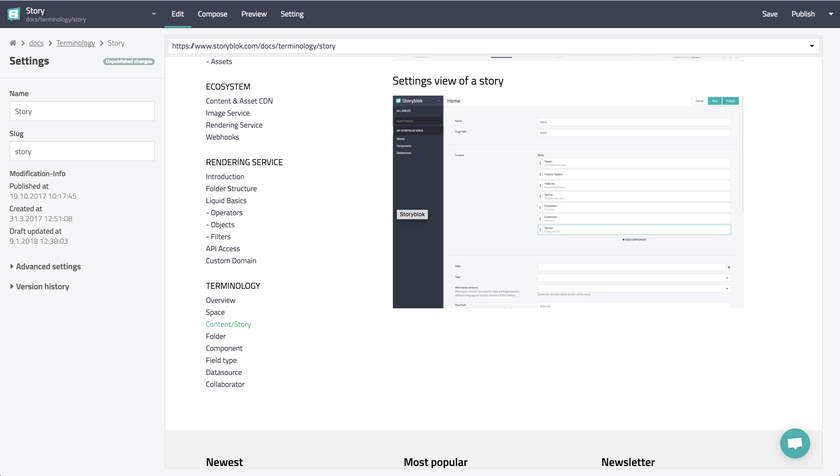Image resolution: width=840 pixels, height=476 pixels.
Task: Go to home via breadcrumb icon
Action: (x=13, y=43)
